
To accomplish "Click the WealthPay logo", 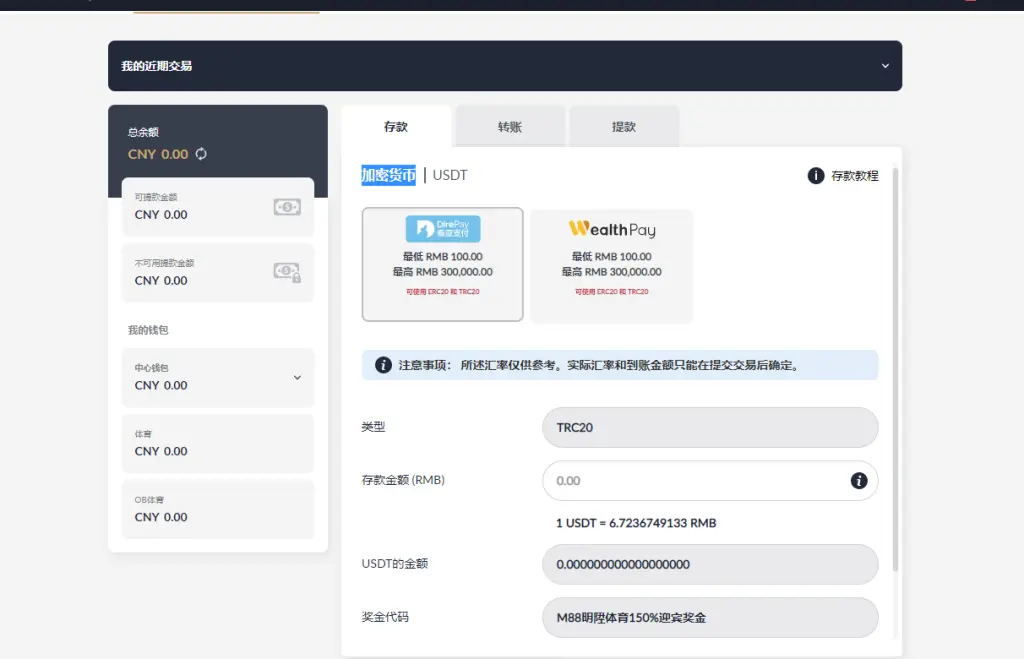I will coord(610,228).
